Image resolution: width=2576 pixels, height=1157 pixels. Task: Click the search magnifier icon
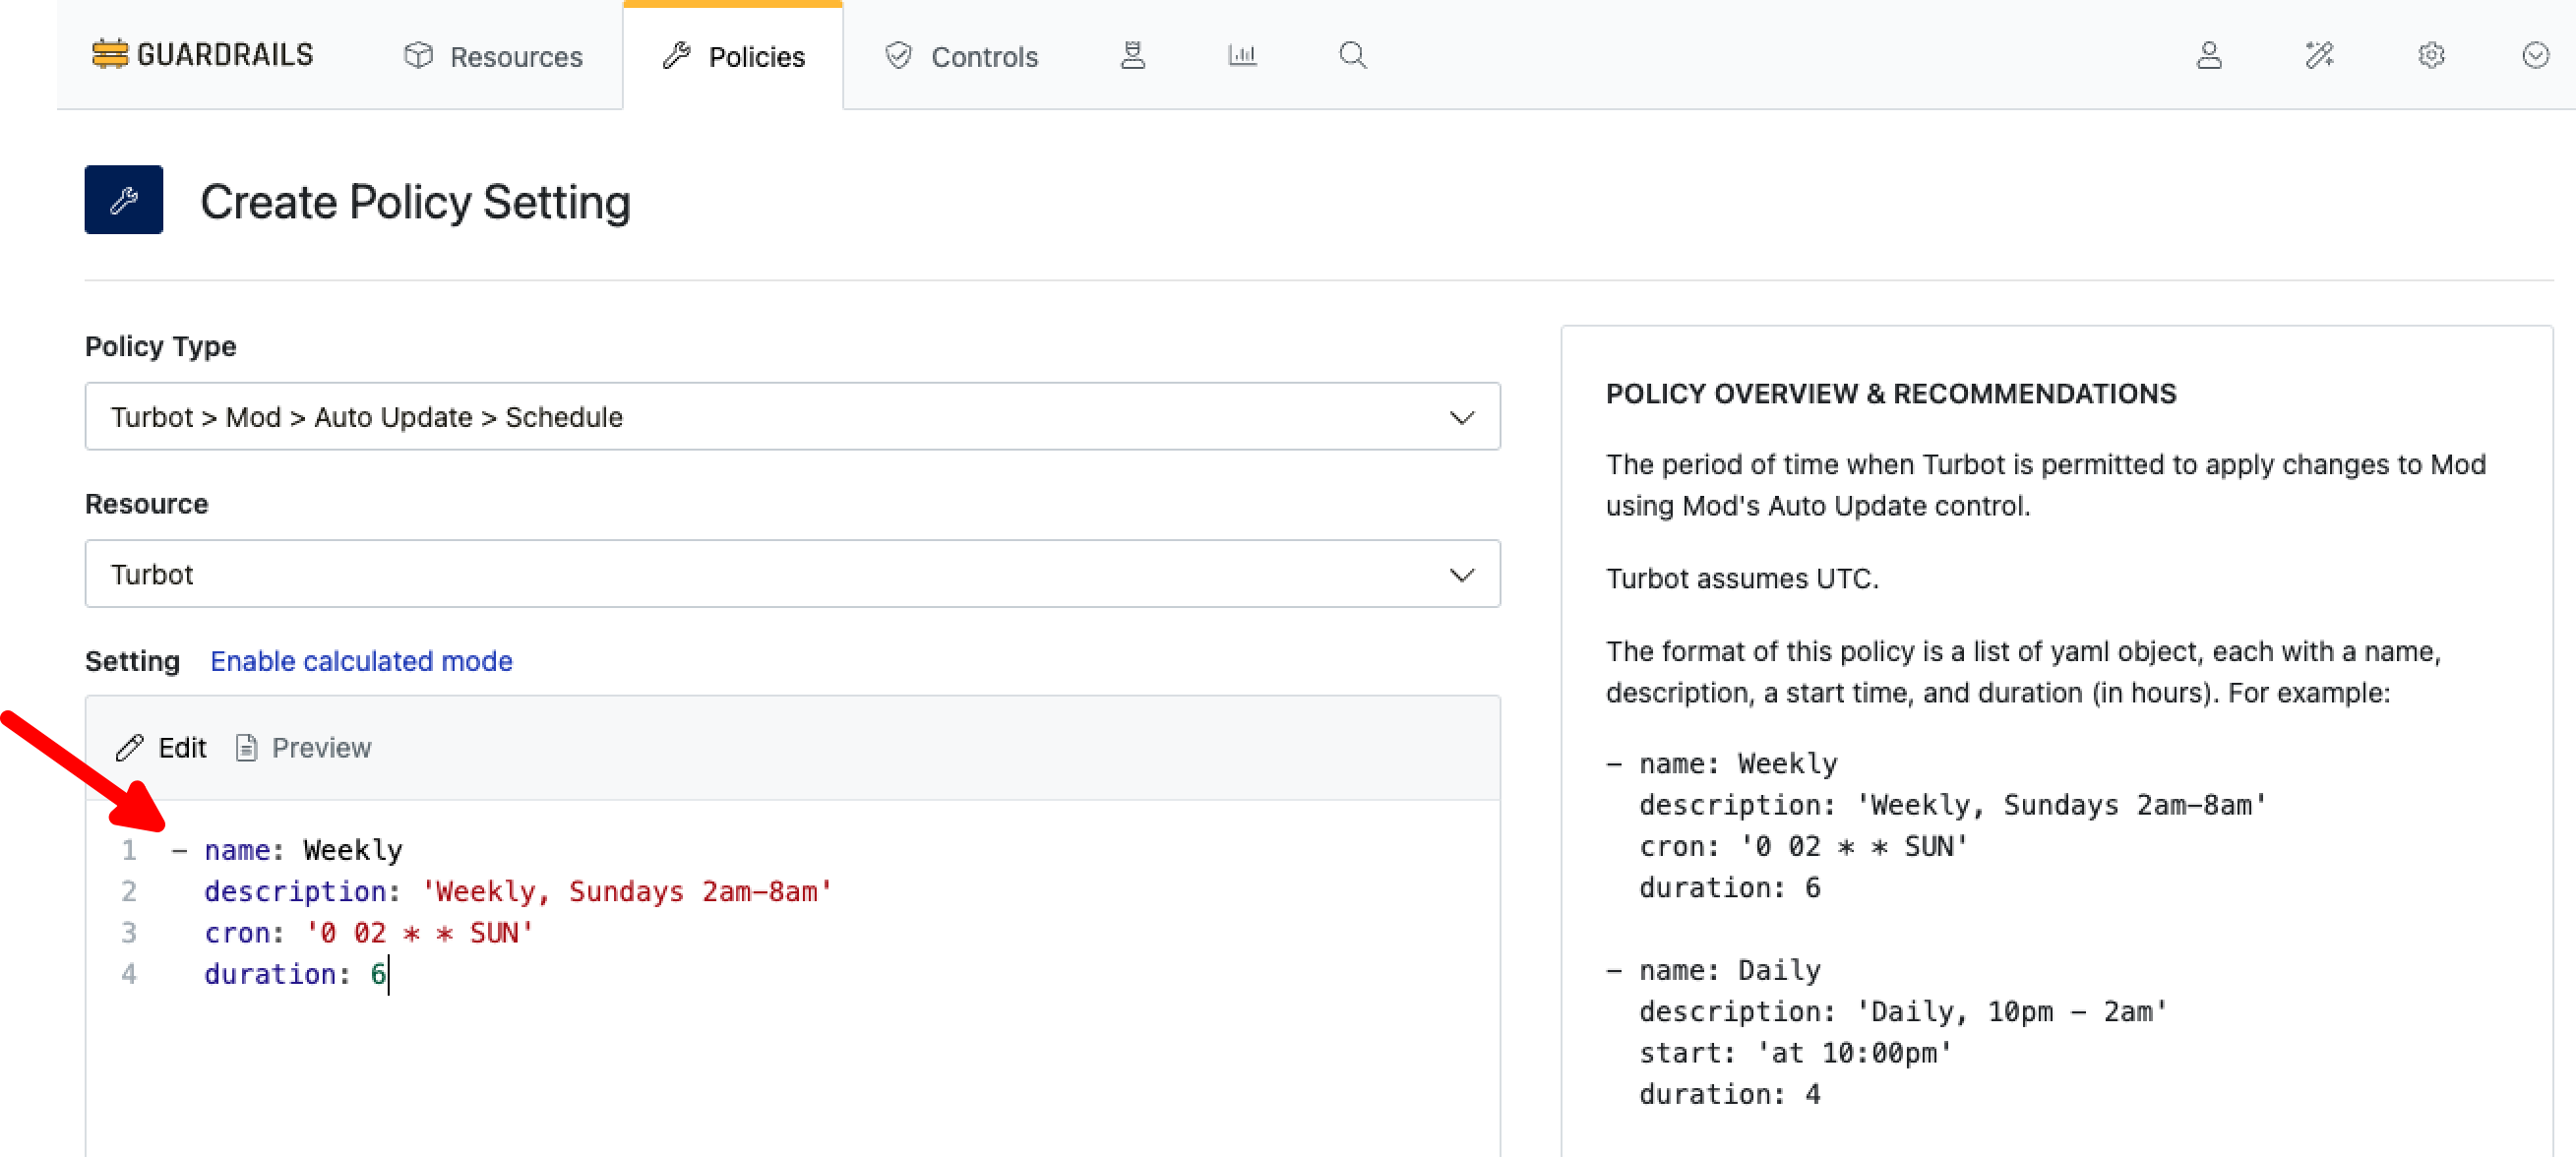1352,55
